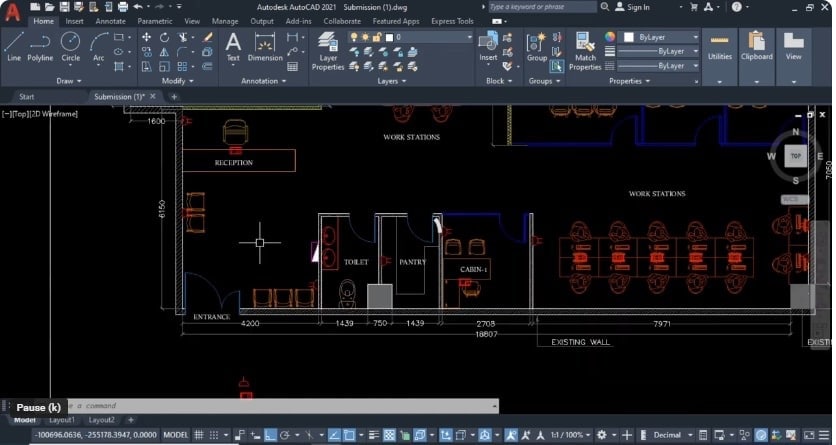
Task: Open the Insert block tool
Action: pos(488,47)
